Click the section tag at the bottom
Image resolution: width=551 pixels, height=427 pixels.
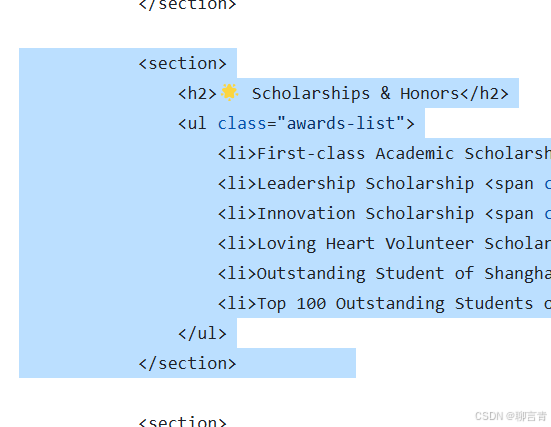[x=183, y=421]
